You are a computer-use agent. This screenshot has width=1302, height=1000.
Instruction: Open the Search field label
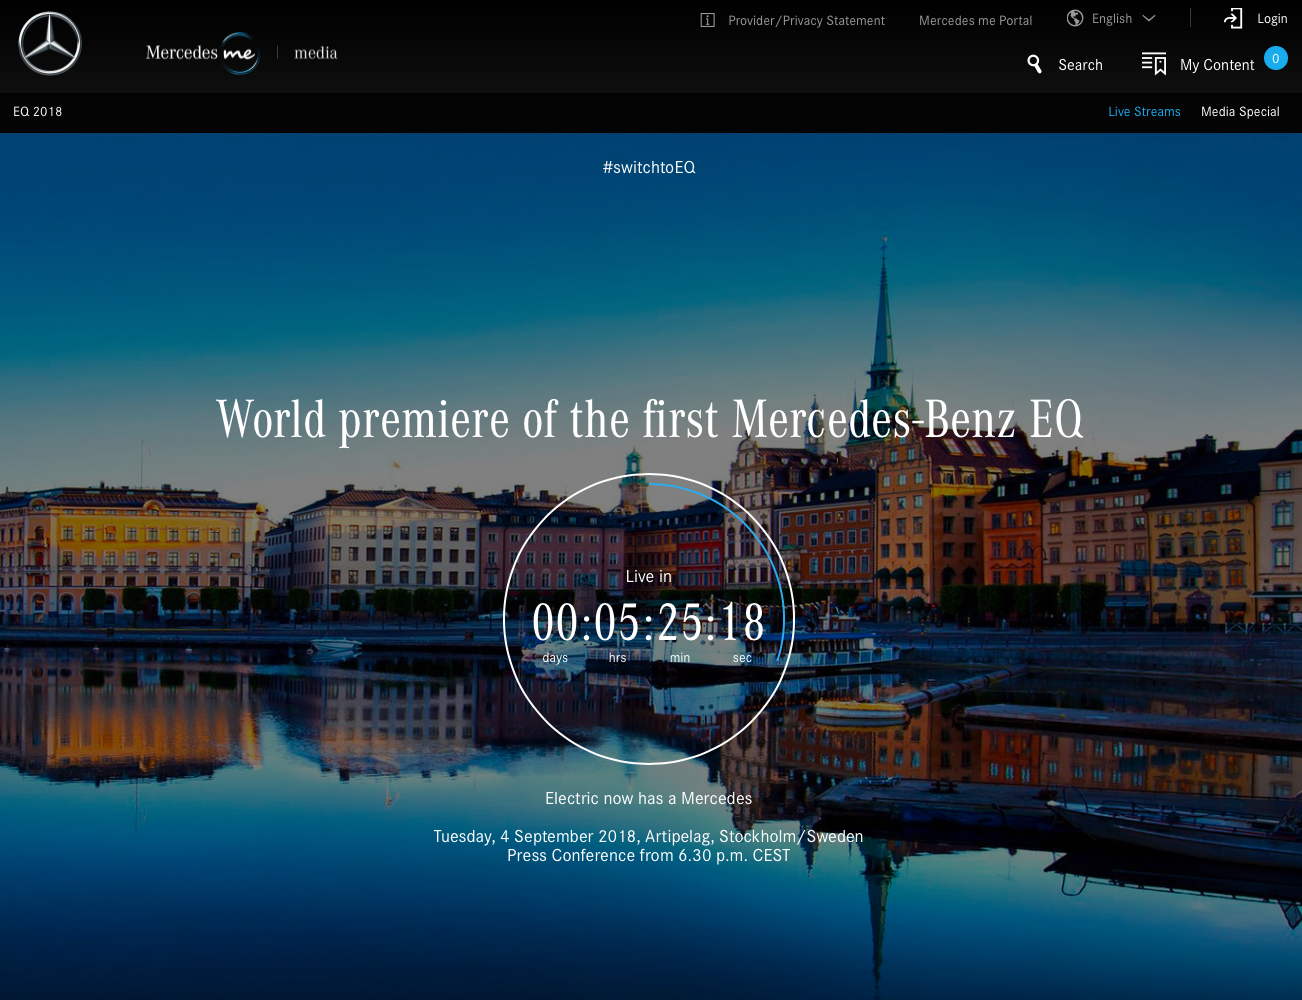tap(1080, 65)
